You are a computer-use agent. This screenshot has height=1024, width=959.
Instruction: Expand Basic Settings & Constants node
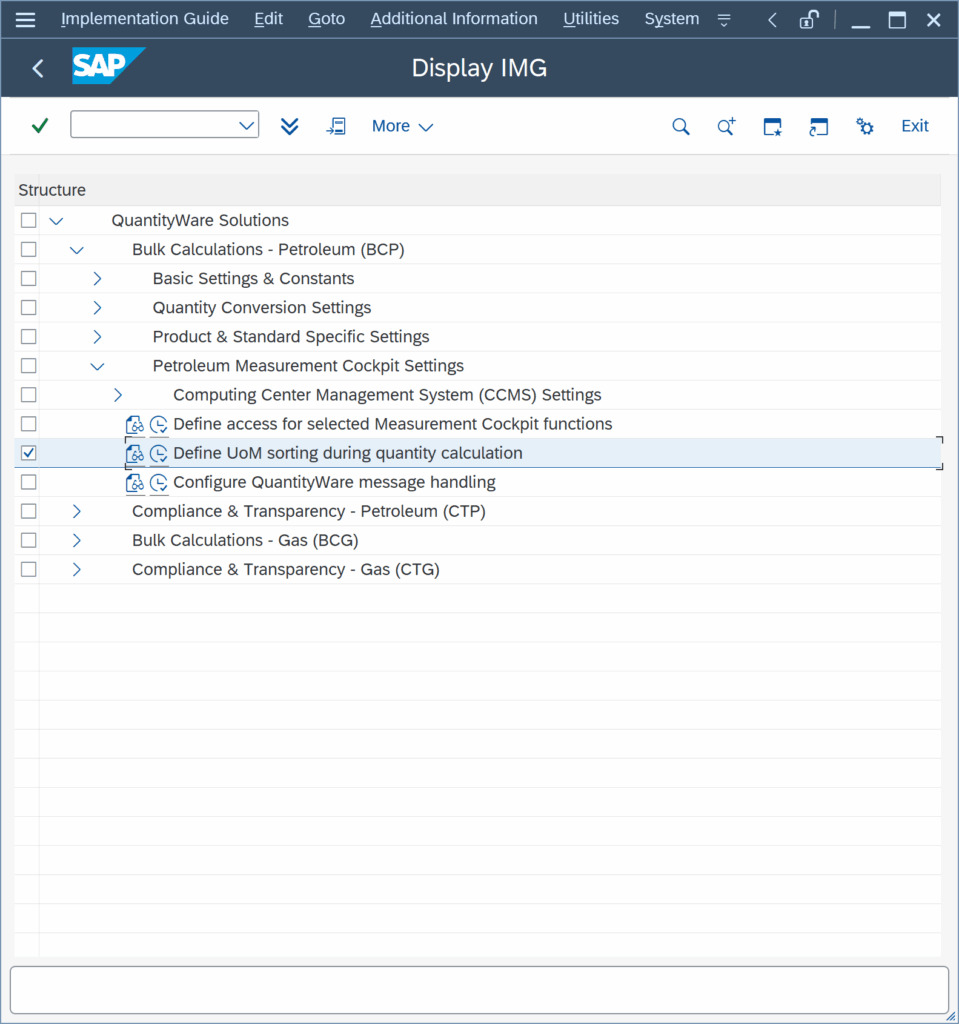click(97, 279)
